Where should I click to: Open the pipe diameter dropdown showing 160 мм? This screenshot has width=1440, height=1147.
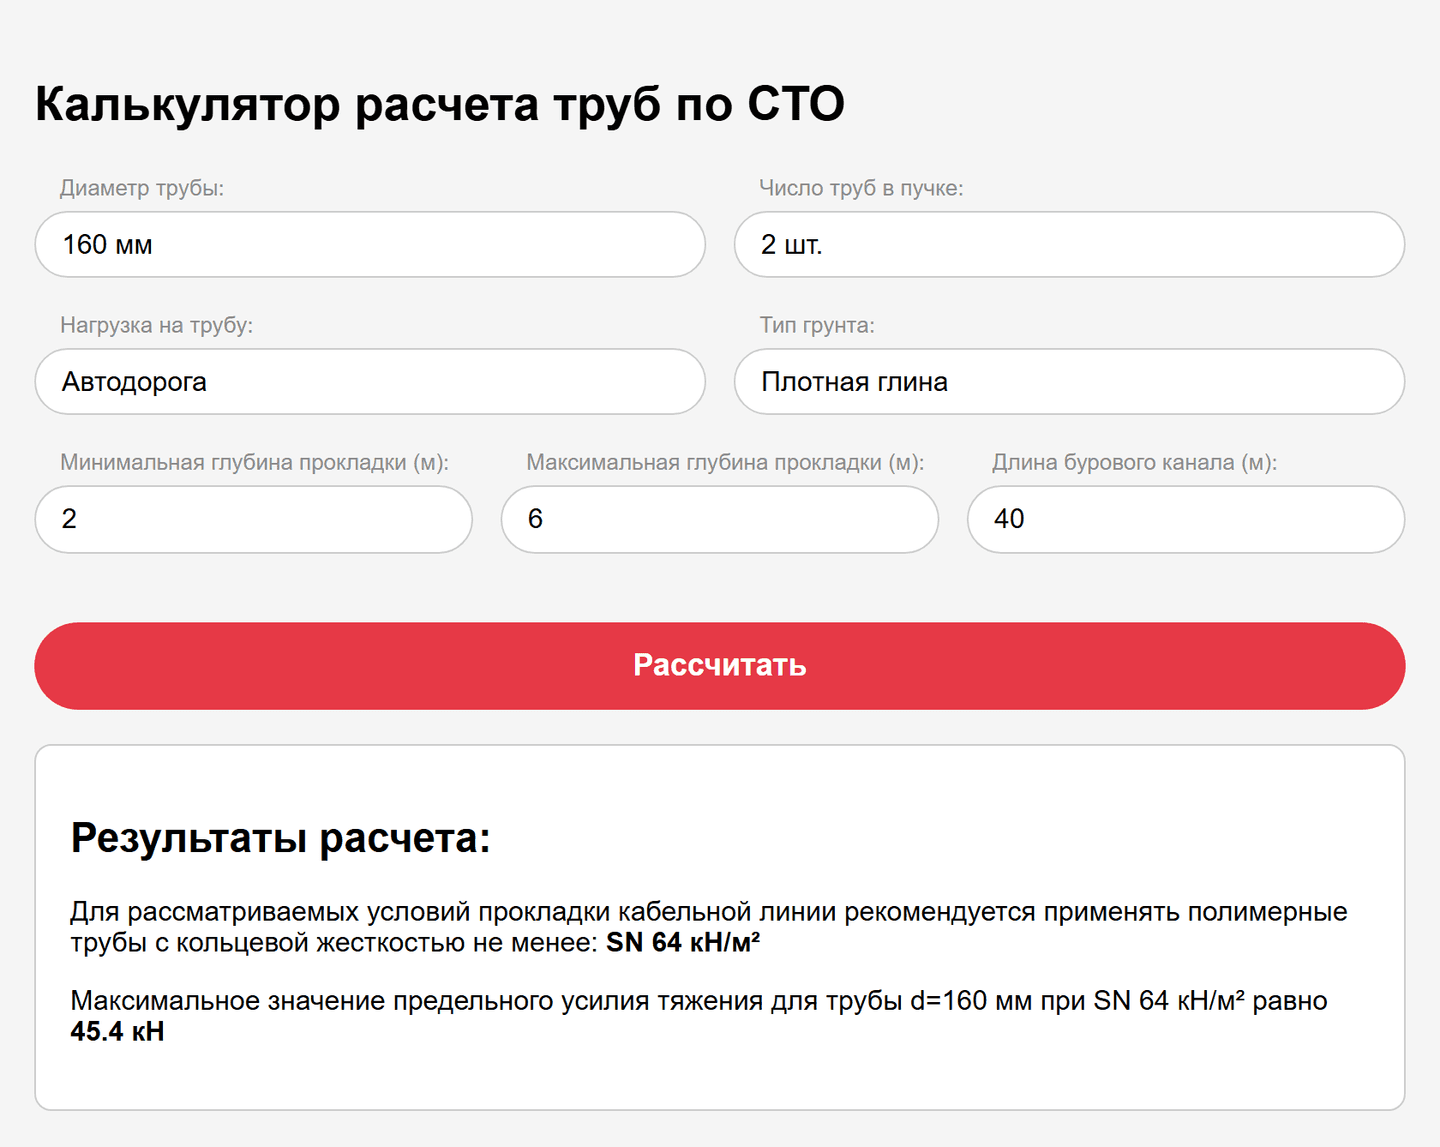[x=370, y=244]
